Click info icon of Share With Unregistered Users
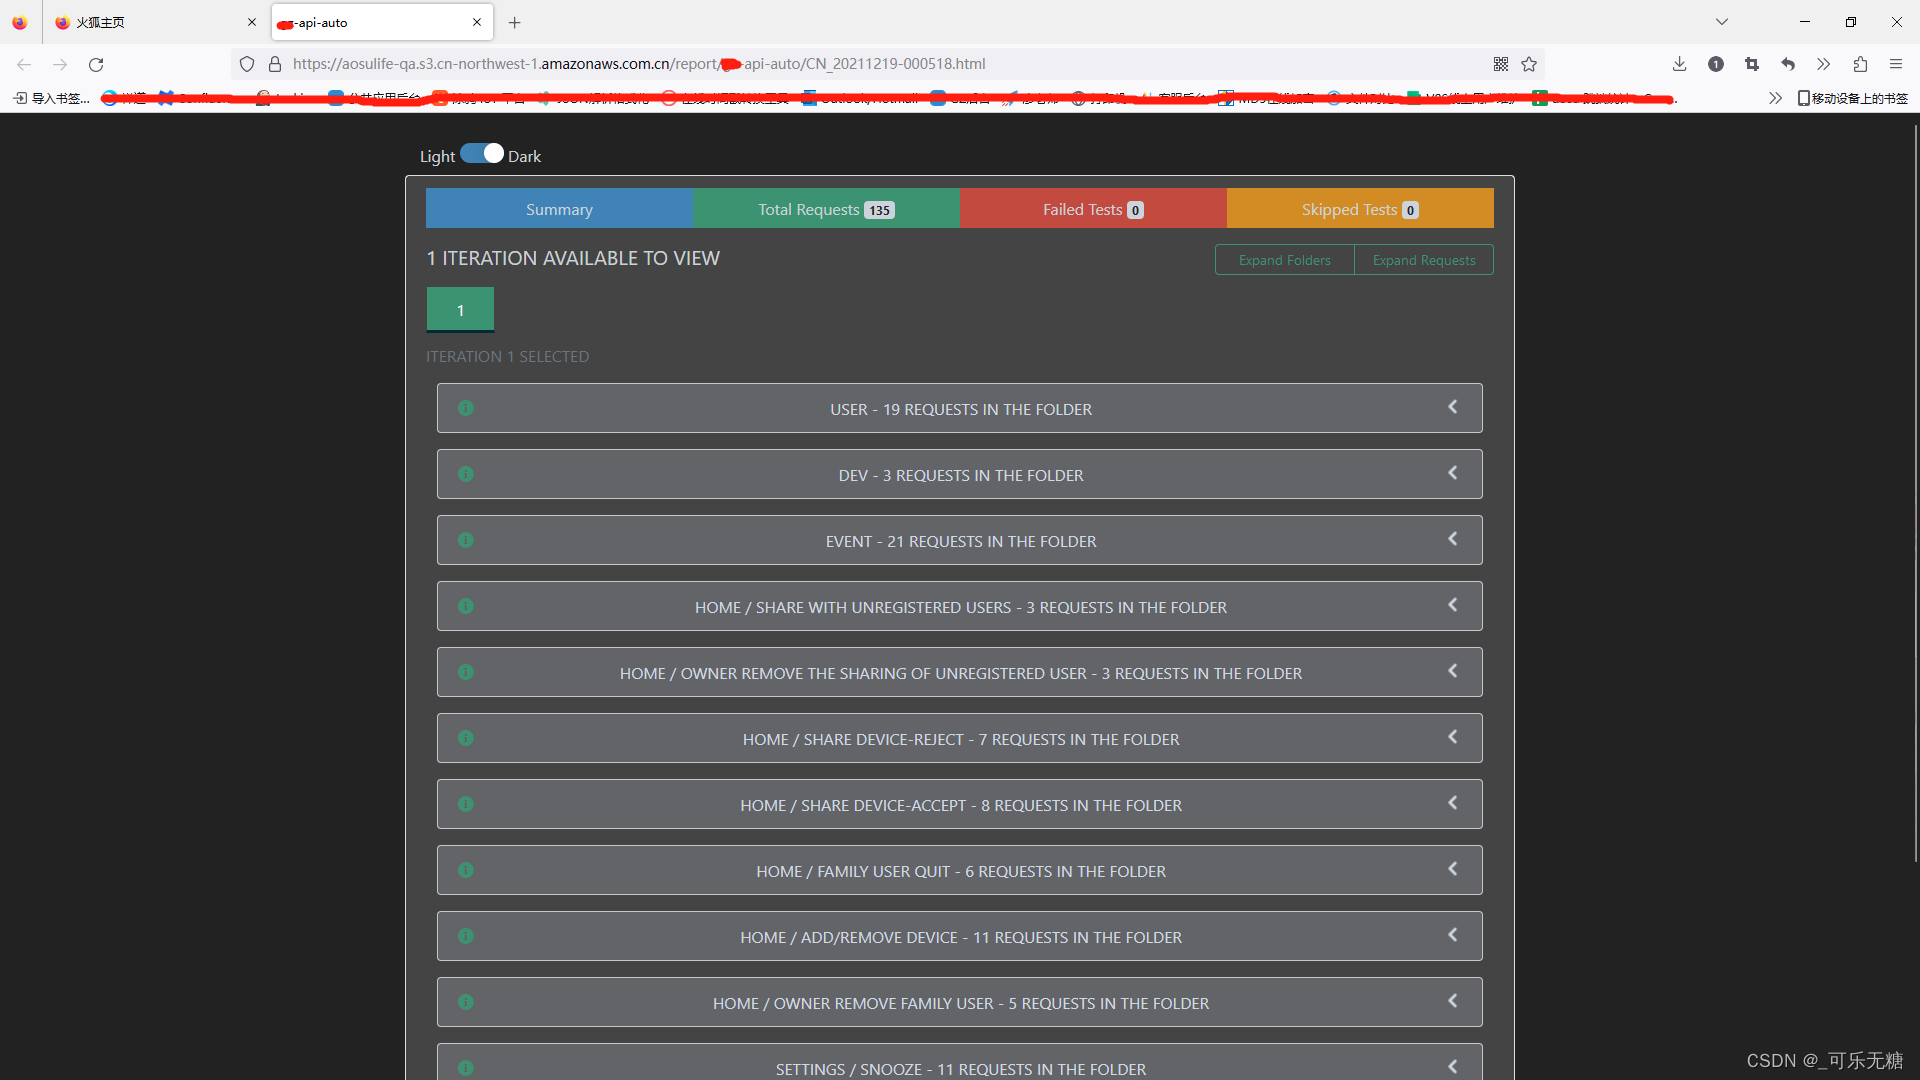Viewport: 1920px width, 1080px height. (466, 606)
